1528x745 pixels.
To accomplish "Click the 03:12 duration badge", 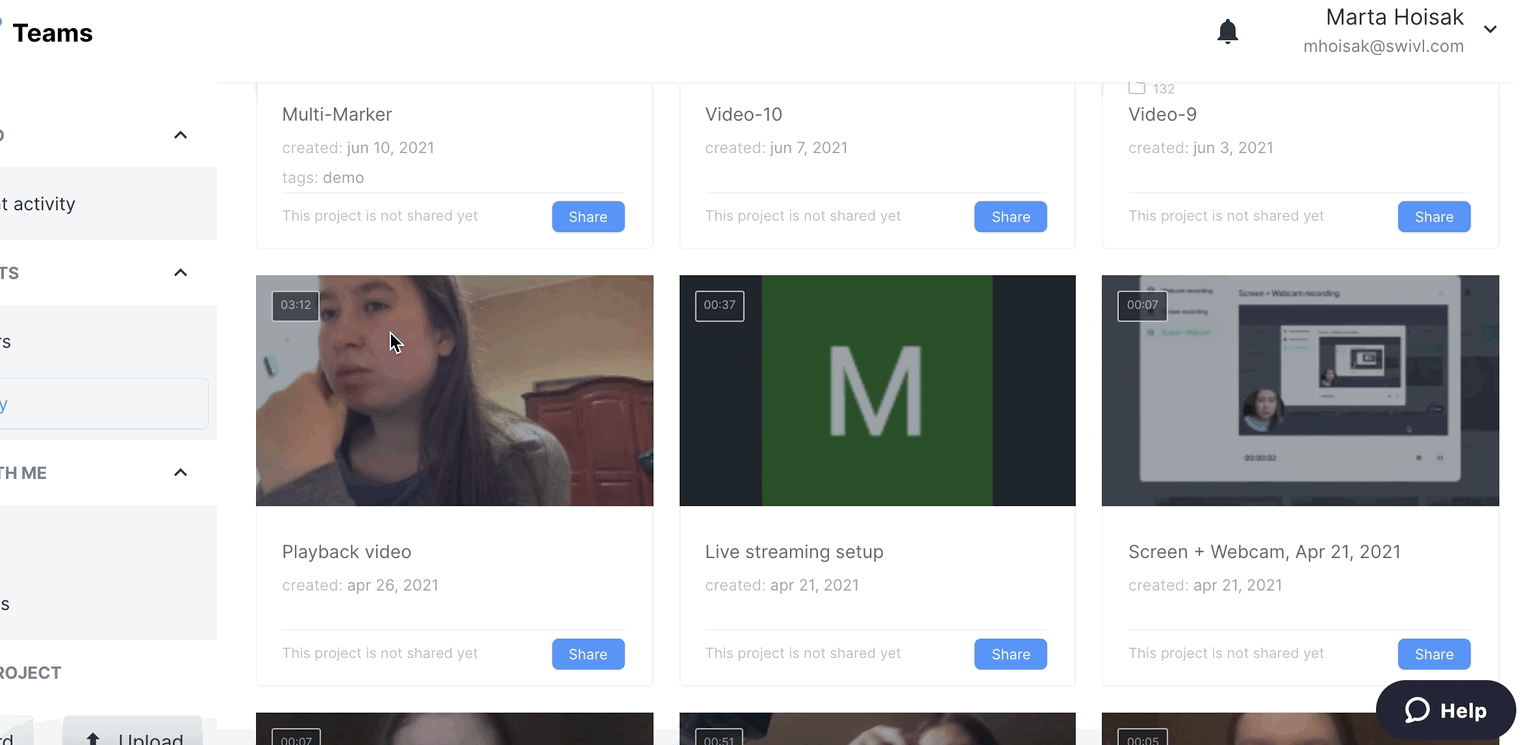I will point(295,305).
